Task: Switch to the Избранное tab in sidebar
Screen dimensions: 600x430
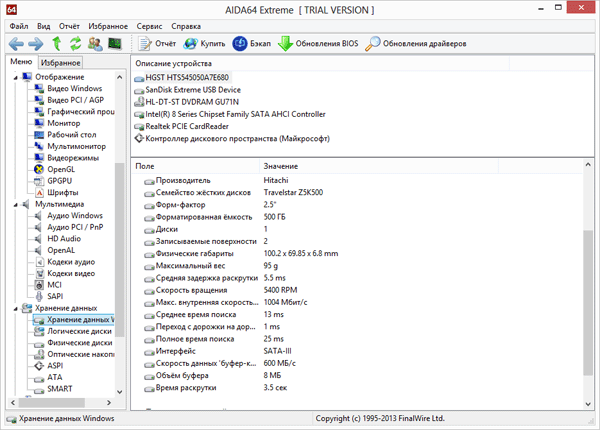Action: (60, 62)
